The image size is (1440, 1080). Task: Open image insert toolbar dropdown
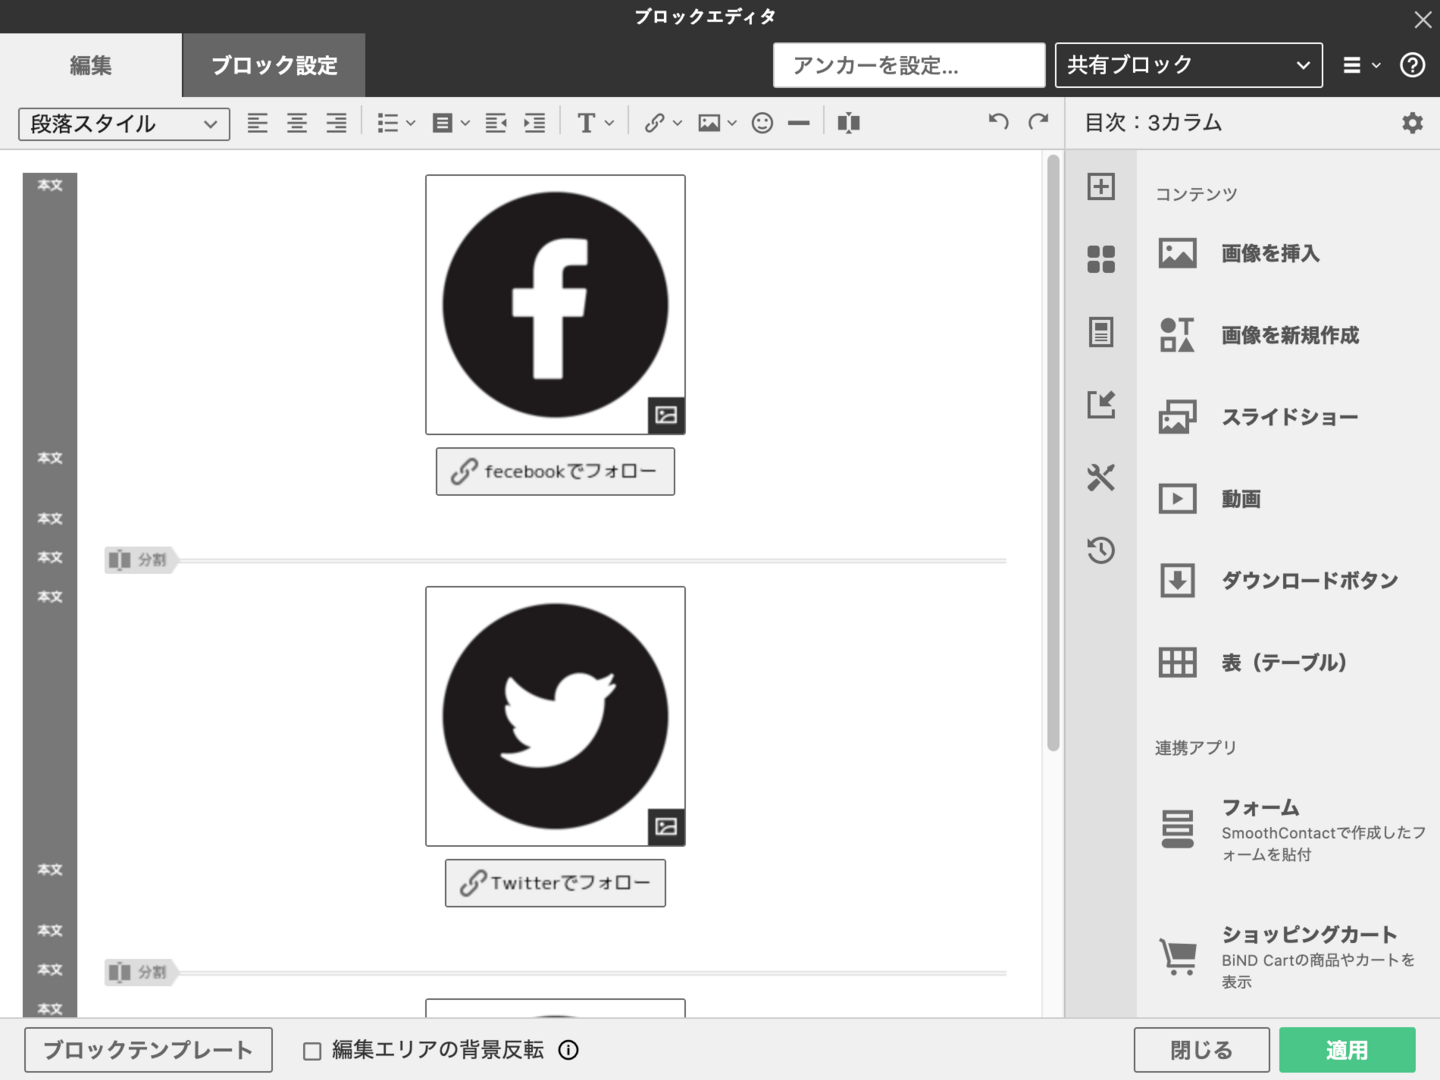click(717, 123)
